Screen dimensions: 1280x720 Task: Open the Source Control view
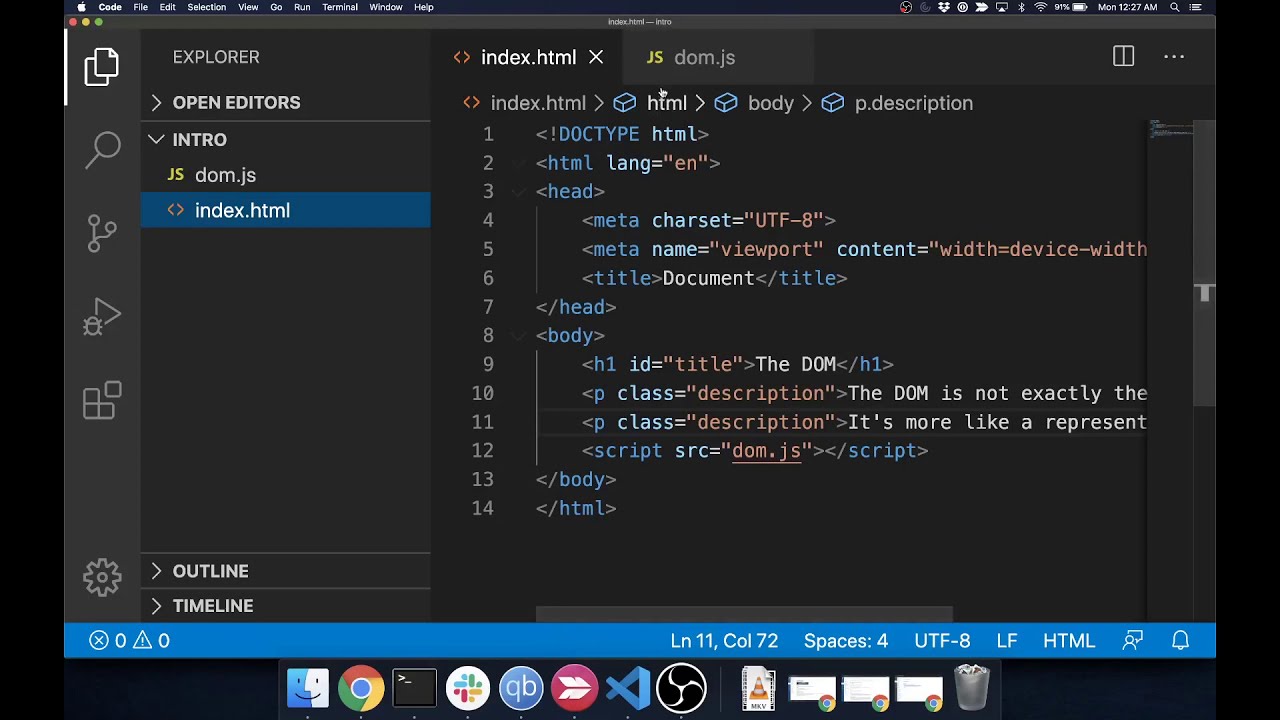click(102, 233)
